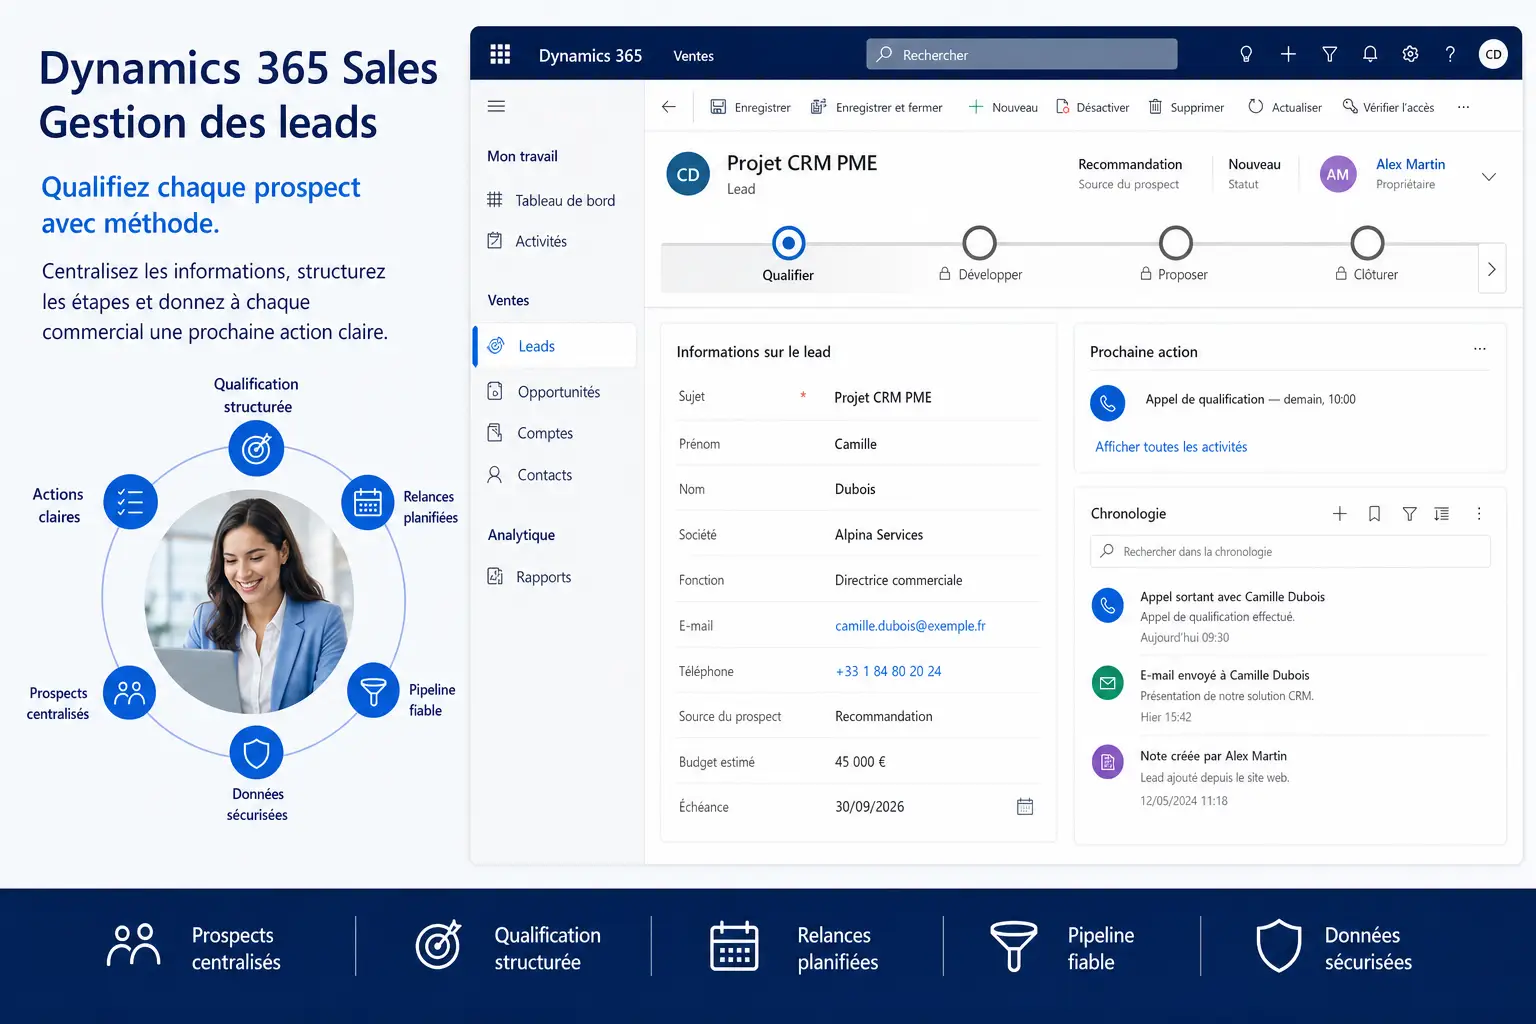Click the Note créée note icon
The width and height of the screenshot is (1536, 1024).
coord(1107,763)
